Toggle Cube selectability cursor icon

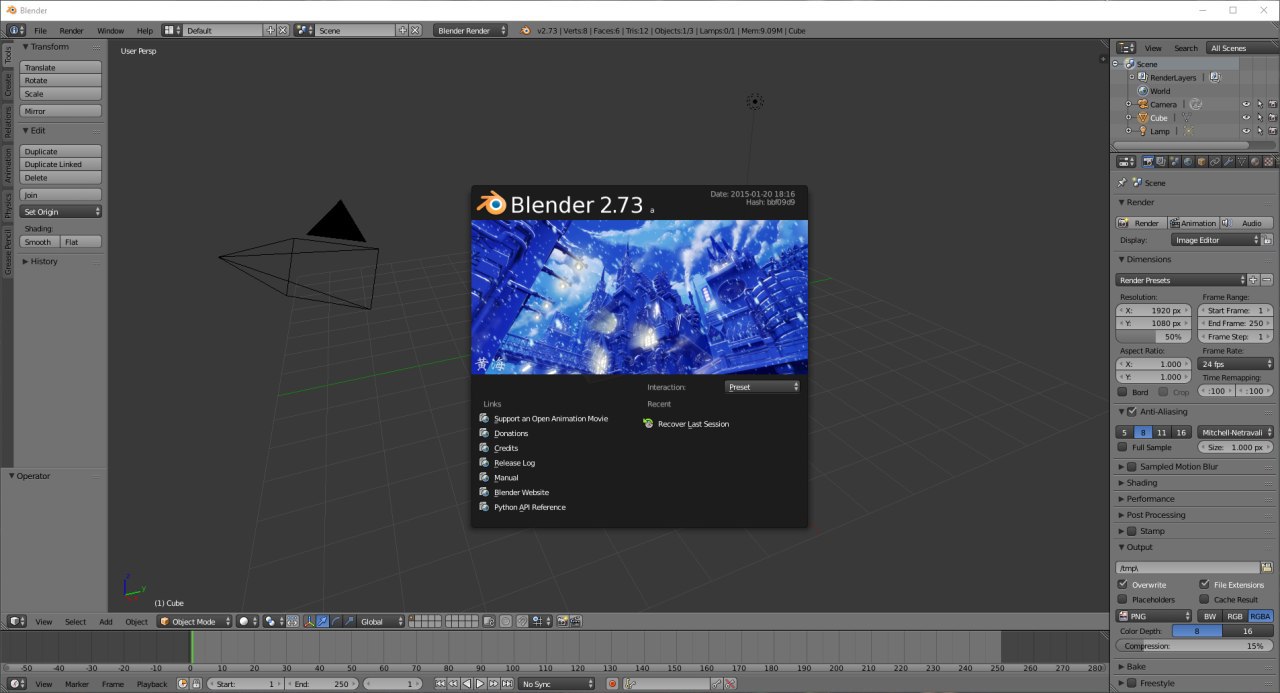(1259, 118)
